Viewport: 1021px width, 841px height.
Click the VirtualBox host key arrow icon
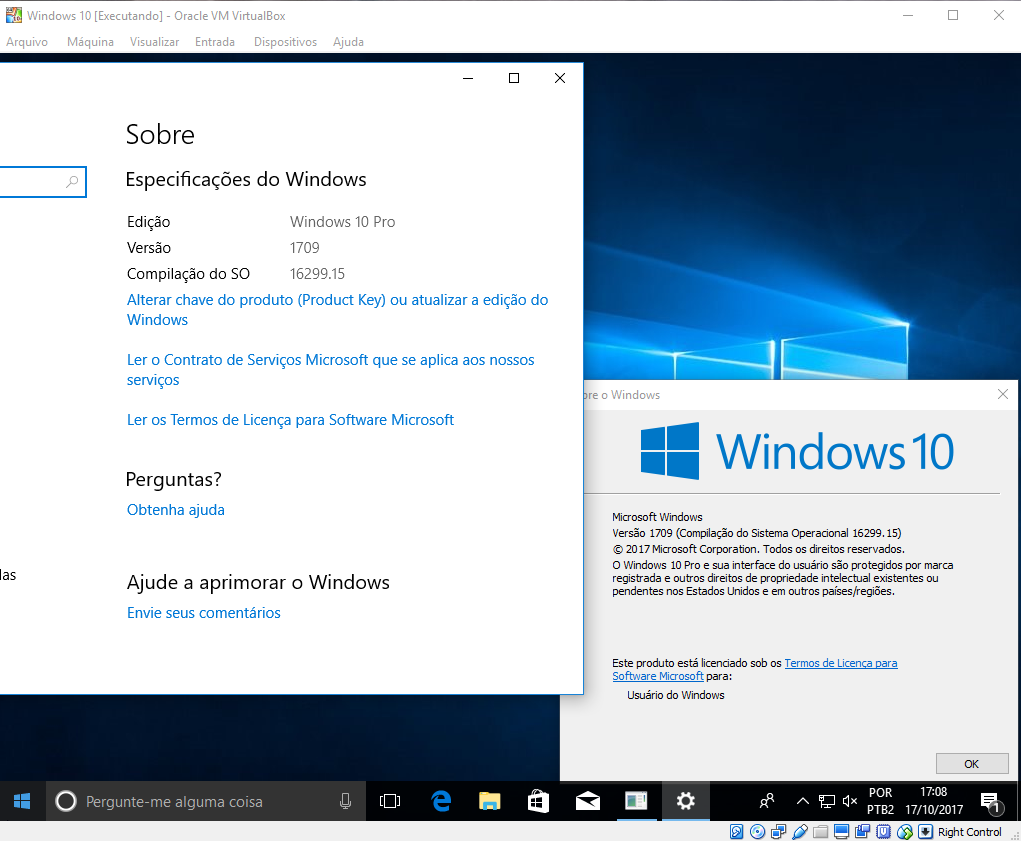pos(925,832)
